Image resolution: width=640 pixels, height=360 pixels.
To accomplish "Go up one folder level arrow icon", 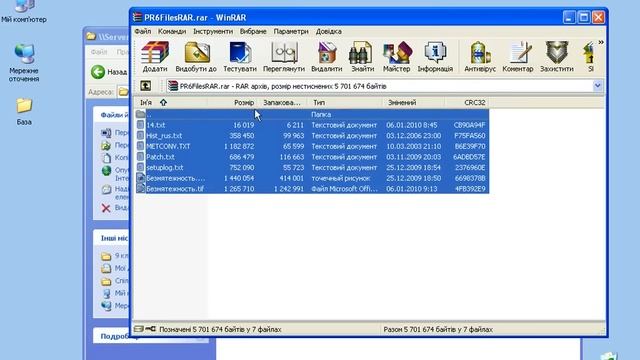I will 146,86.
